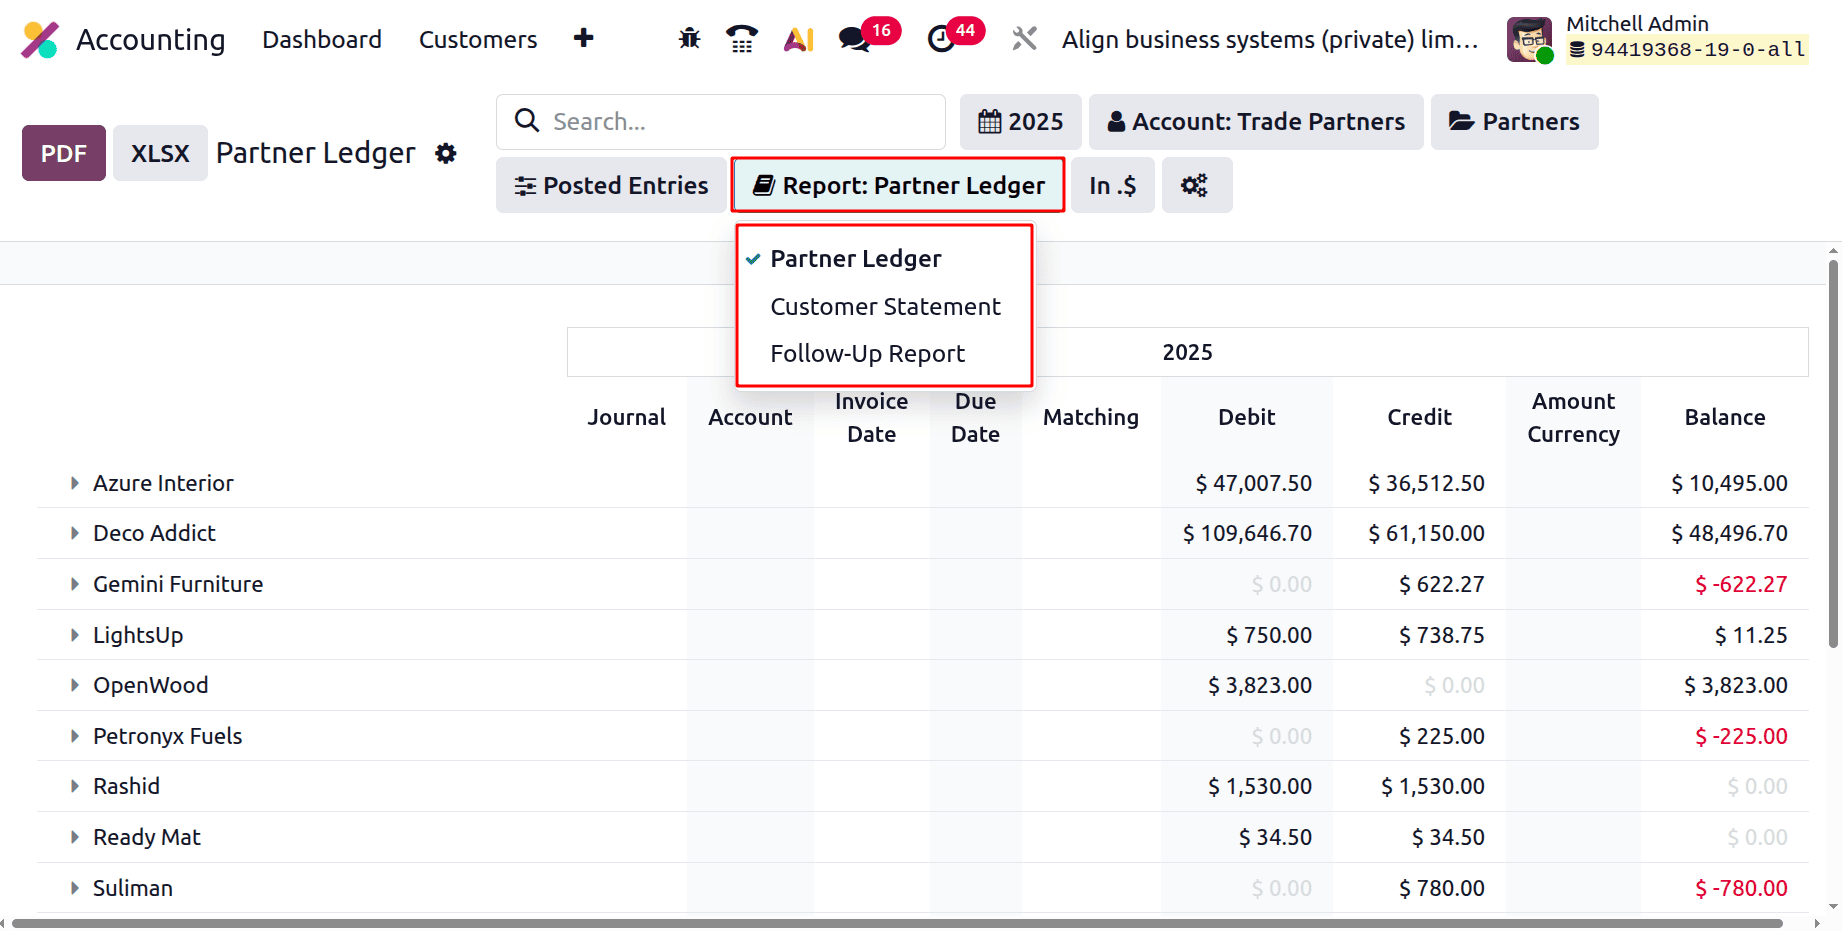Click the gear next to Partner Ledger title
The width and height of the screenshot is (1842, 931).
click(x=446, y=153)
